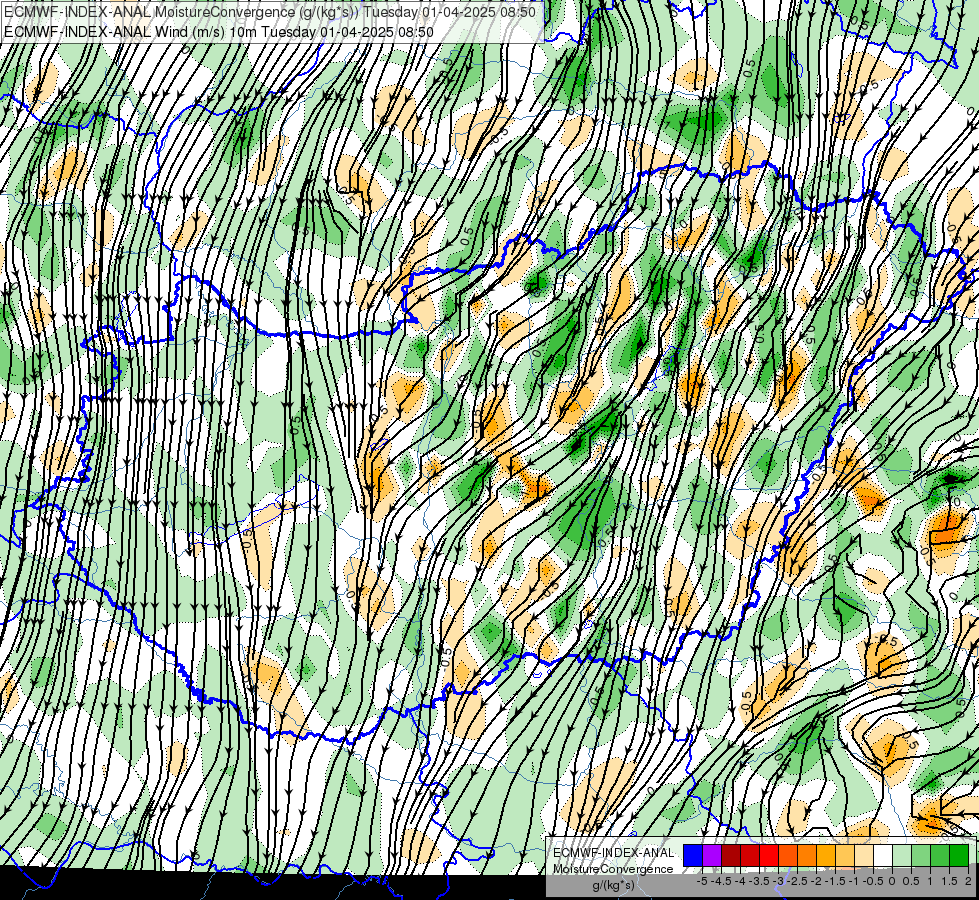Pick the legend swatch between -3.5 and -3
The height and width of the screenshot is (900, 979).
750,856
